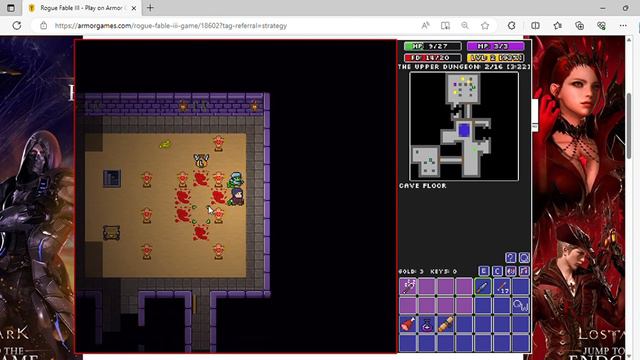
Task: Click the dungeon minimap
Action: [x=464, y=126]
